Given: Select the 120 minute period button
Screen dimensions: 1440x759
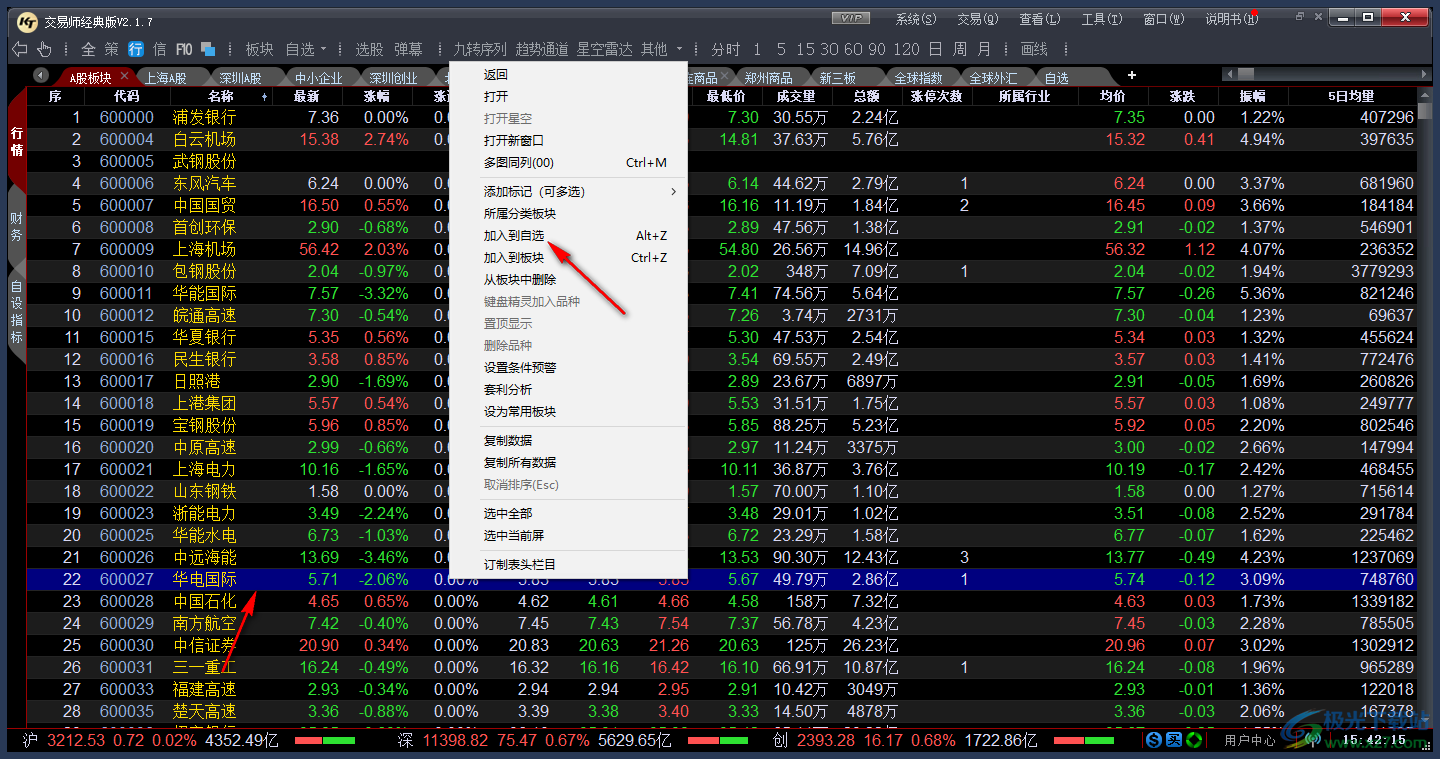Looking at the screenshot, I should [x=907, y=49].
